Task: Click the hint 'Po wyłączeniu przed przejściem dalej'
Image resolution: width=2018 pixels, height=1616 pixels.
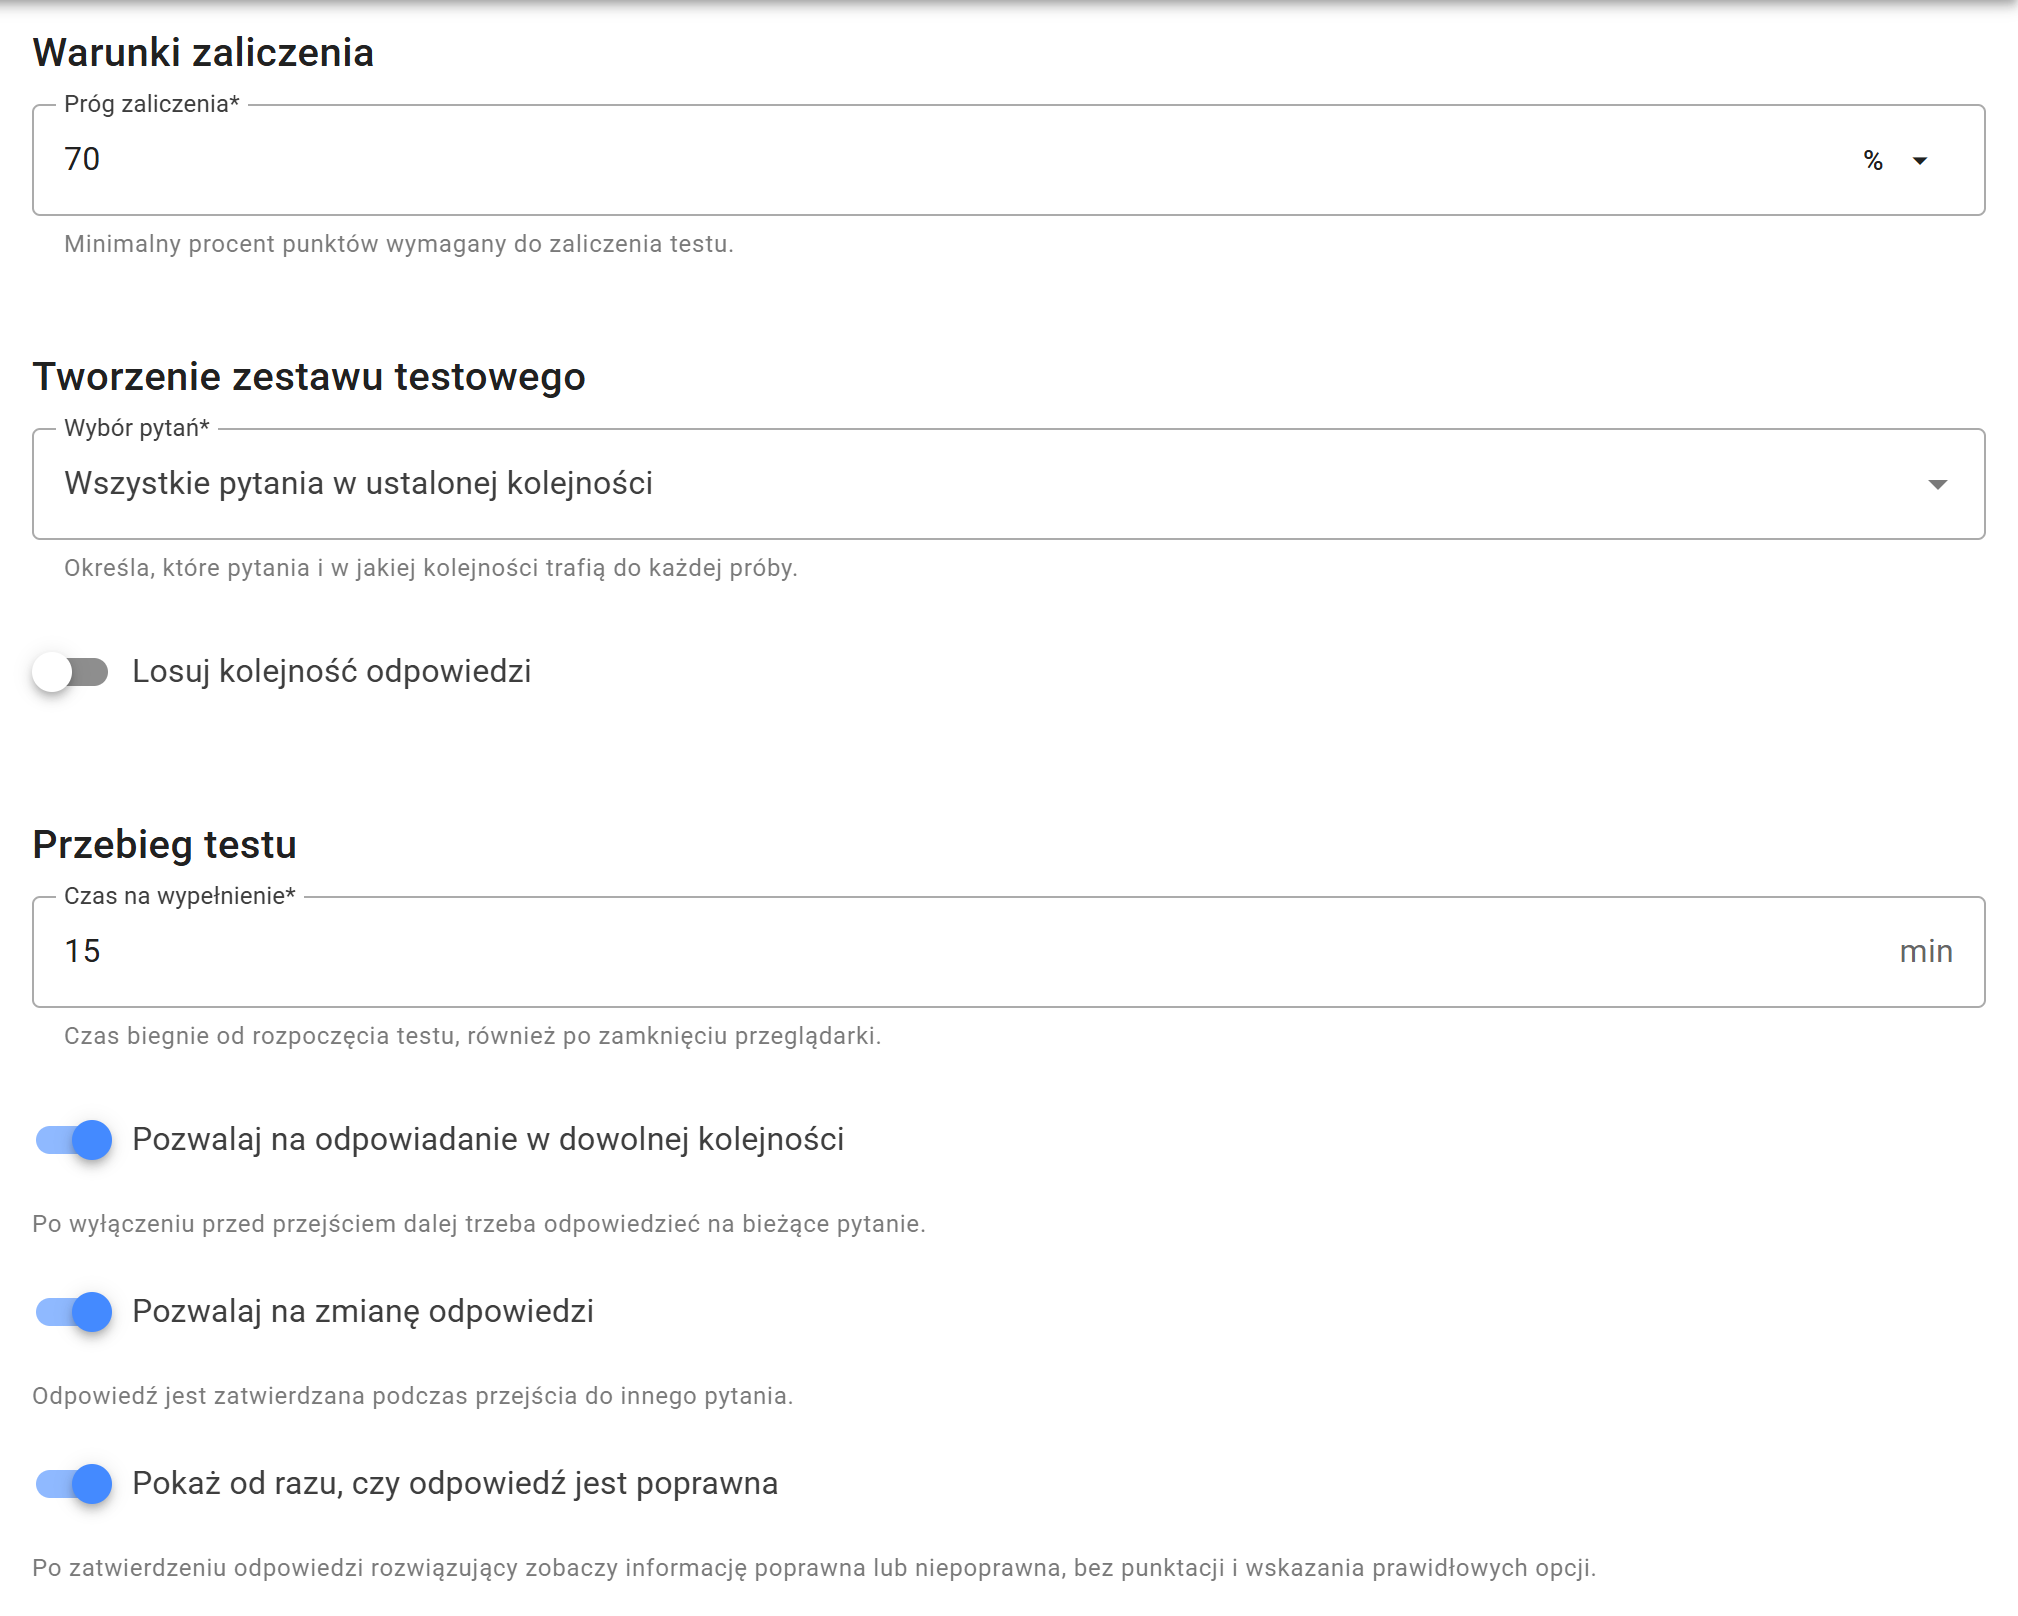Action: (x=479, y=1224)
